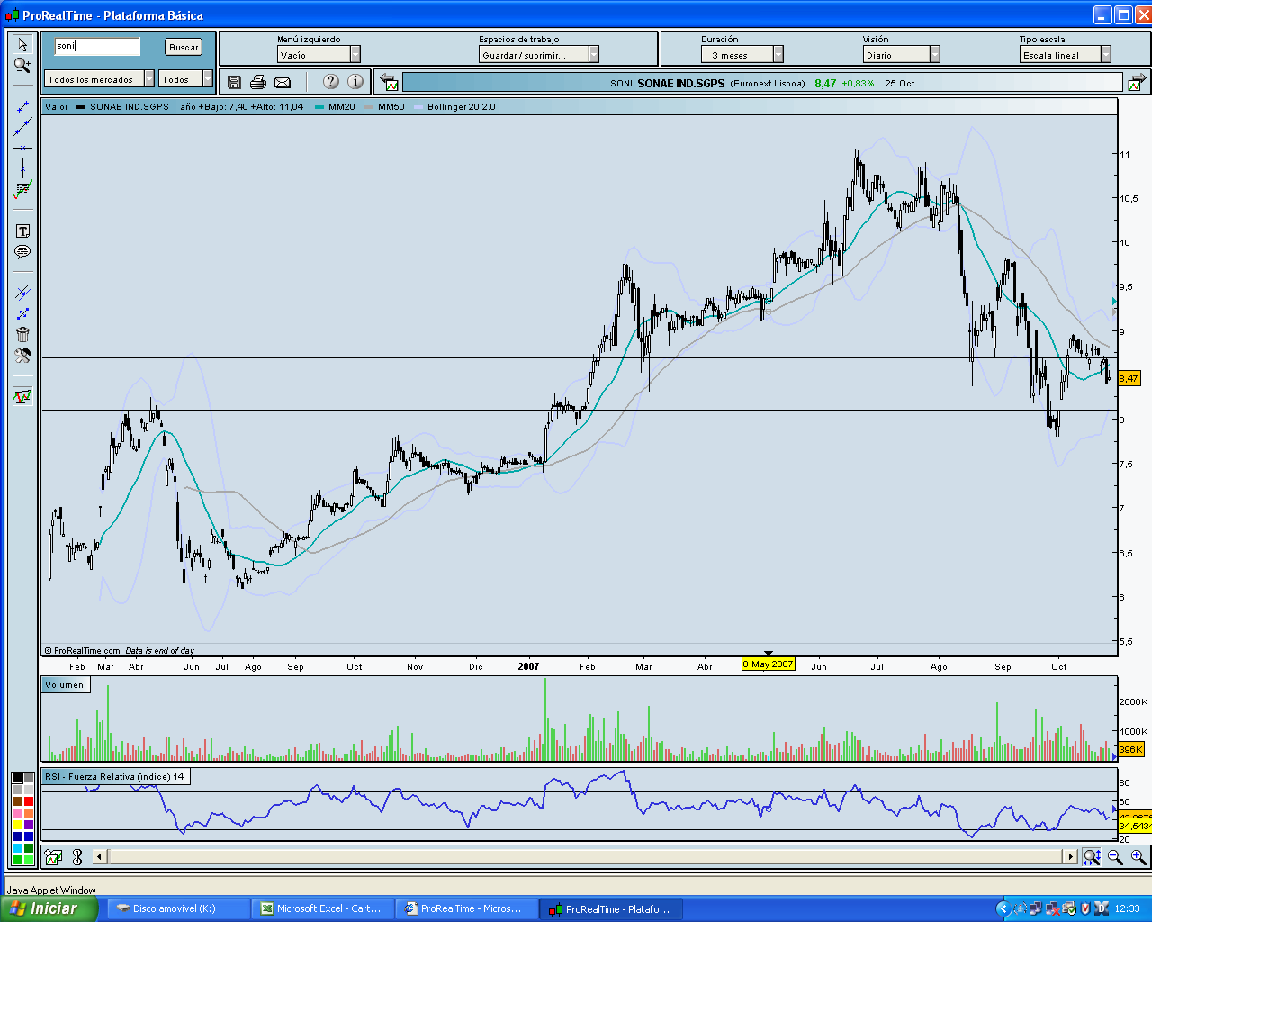Choose the horizontal line drawing tool
This screenshot has width=1280, height=1024.
[x=22, y=148]
